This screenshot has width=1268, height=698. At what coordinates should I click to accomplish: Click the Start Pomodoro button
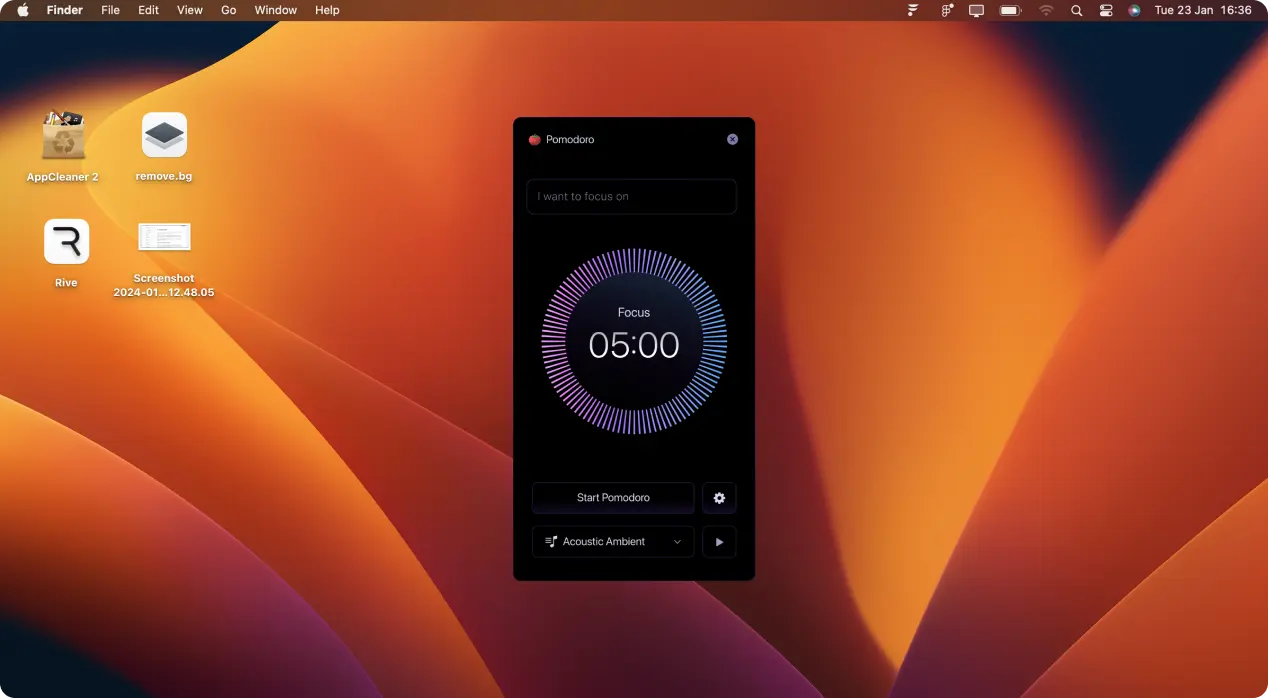tap(613, 498)
